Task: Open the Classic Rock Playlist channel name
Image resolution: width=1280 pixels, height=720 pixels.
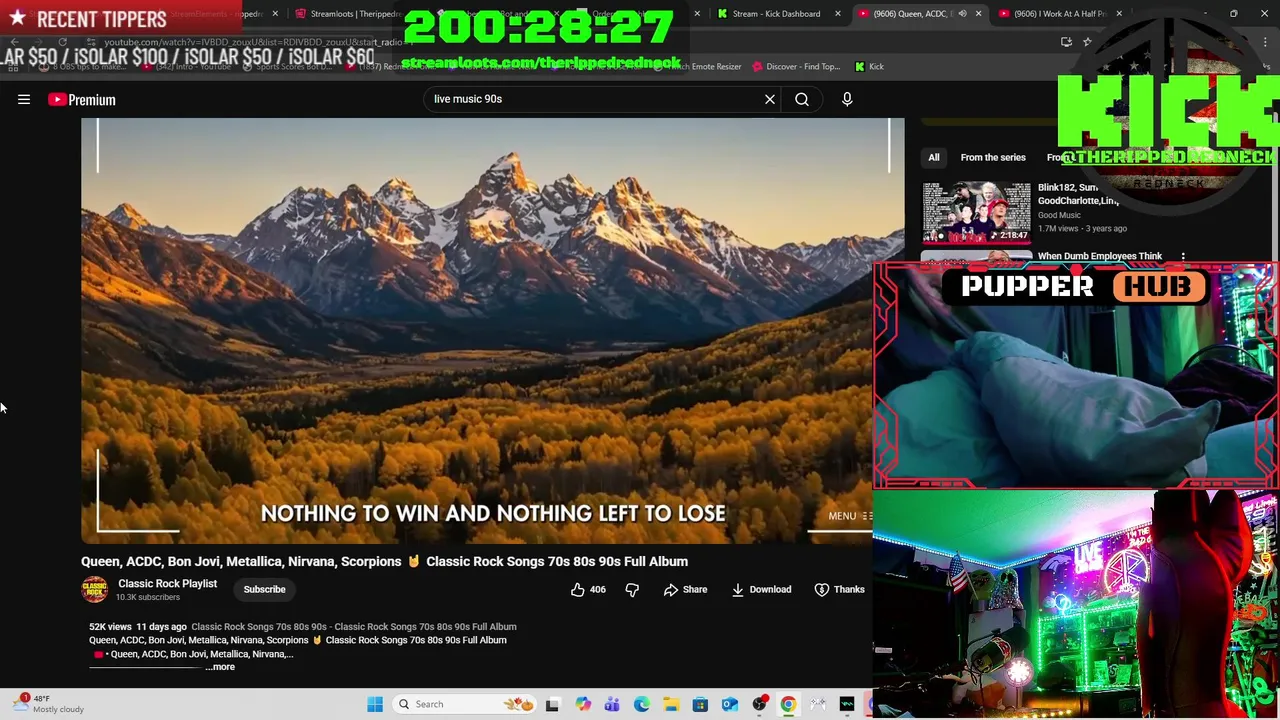Action: (167, 583)
